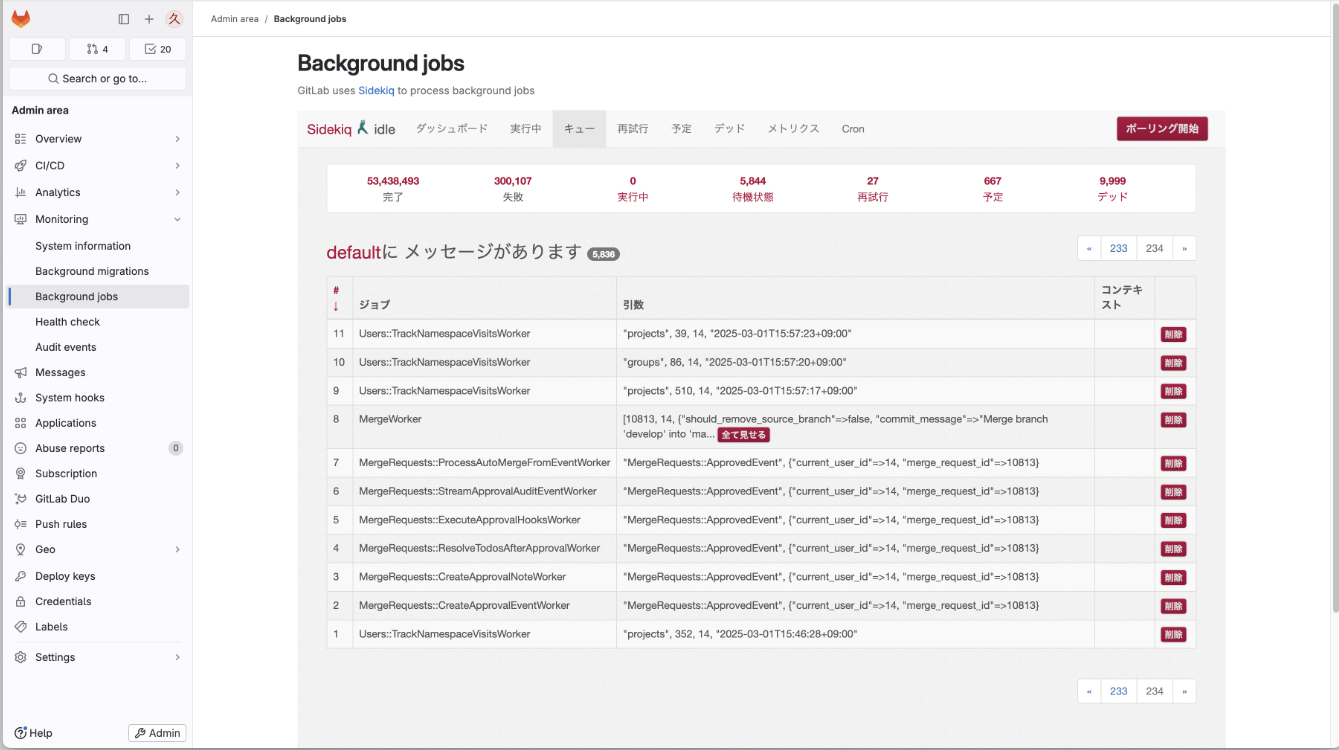The image size is (1339, 750).
Task: Click the Subscription badge icon
Action: pyautogui.click(x=21, y=474)
